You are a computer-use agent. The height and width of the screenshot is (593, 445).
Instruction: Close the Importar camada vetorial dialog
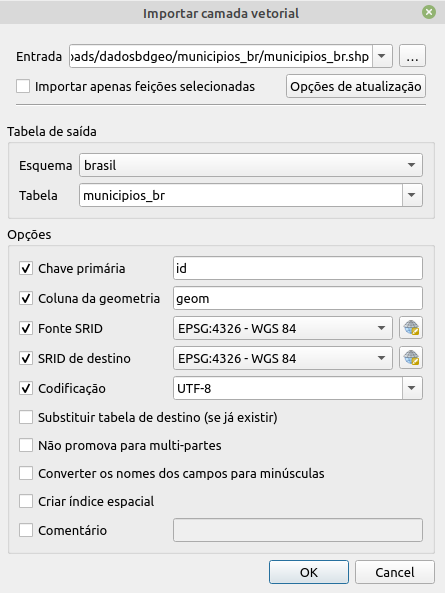(429, 12)
